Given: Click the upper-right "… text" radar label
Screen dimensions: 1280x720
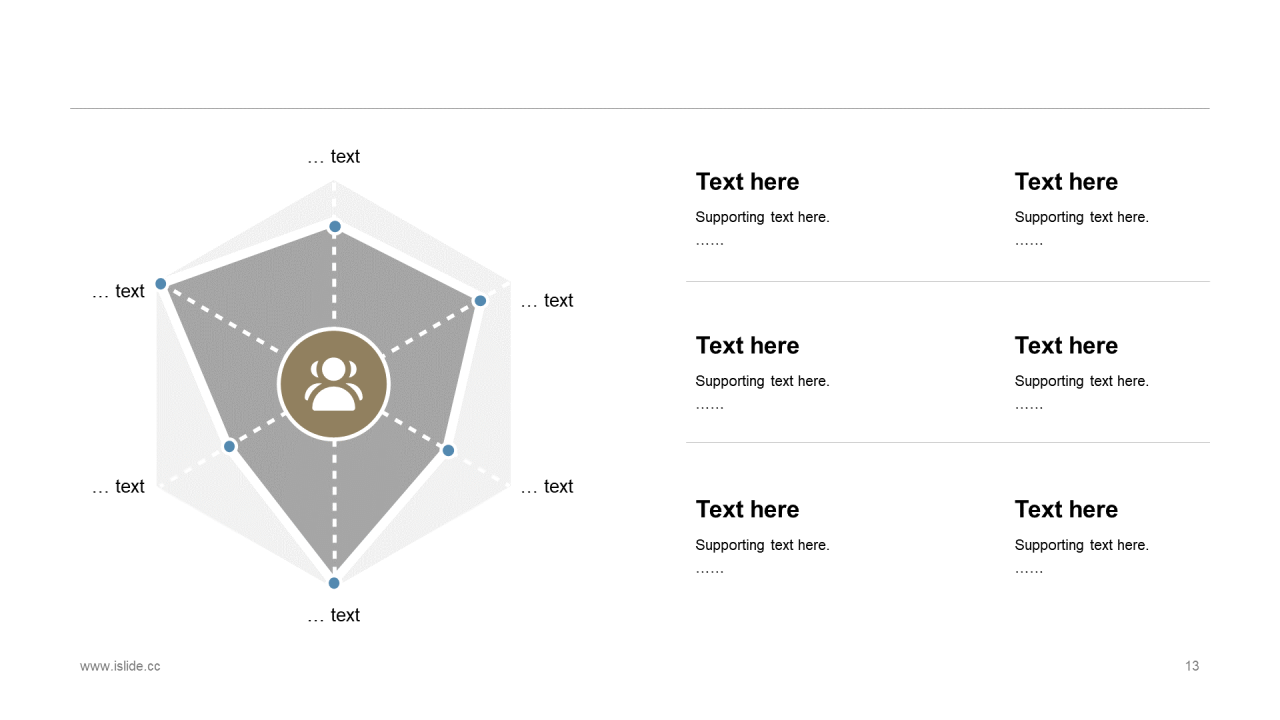Looking at the screenshot, I should [547, 301].
